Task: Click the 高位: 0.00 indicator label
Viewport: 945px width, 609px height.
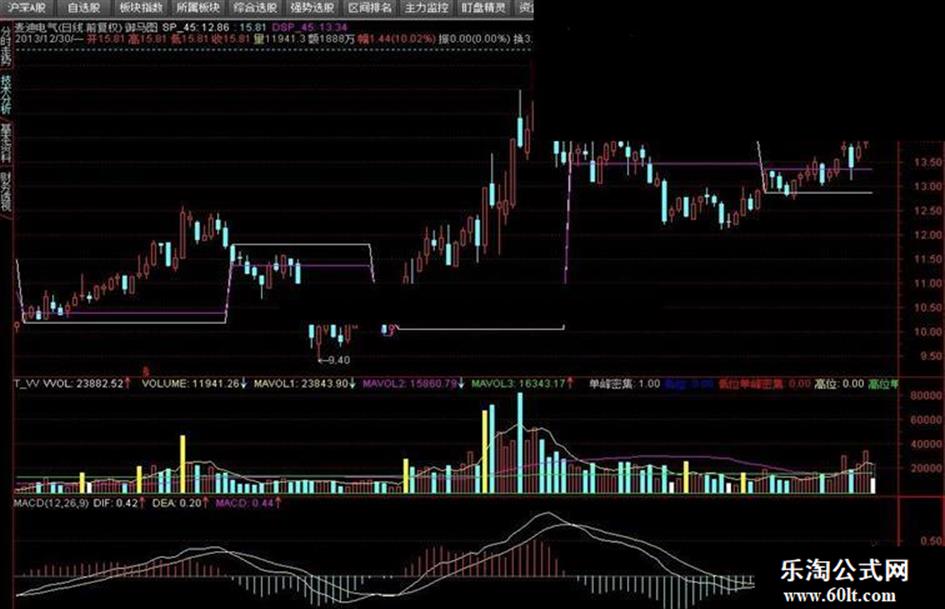Action: [x=839, y=383]
